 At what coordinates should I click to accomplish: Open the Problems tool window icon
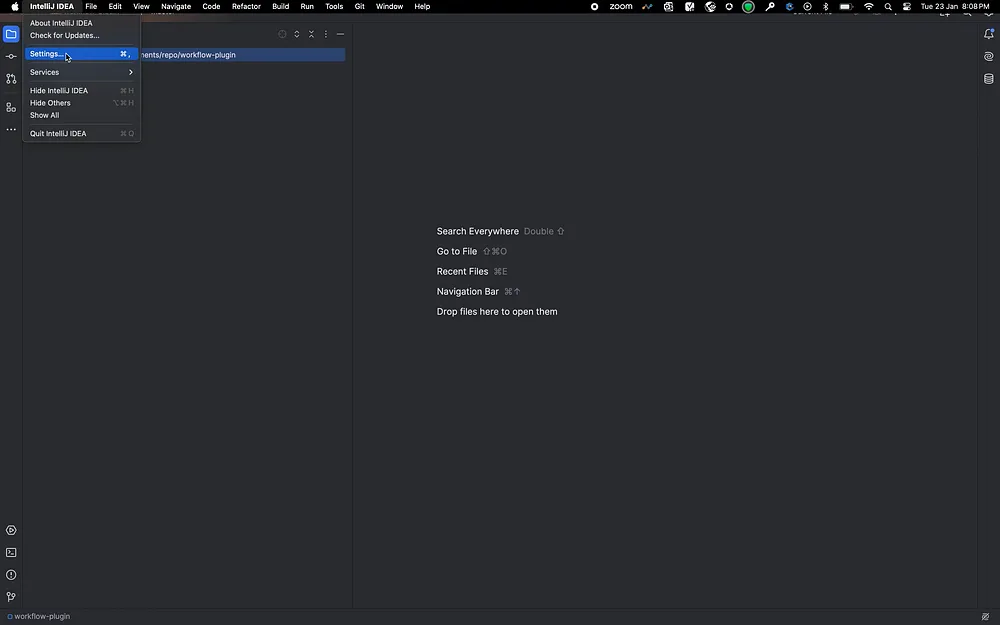click(x=11, y=575)
